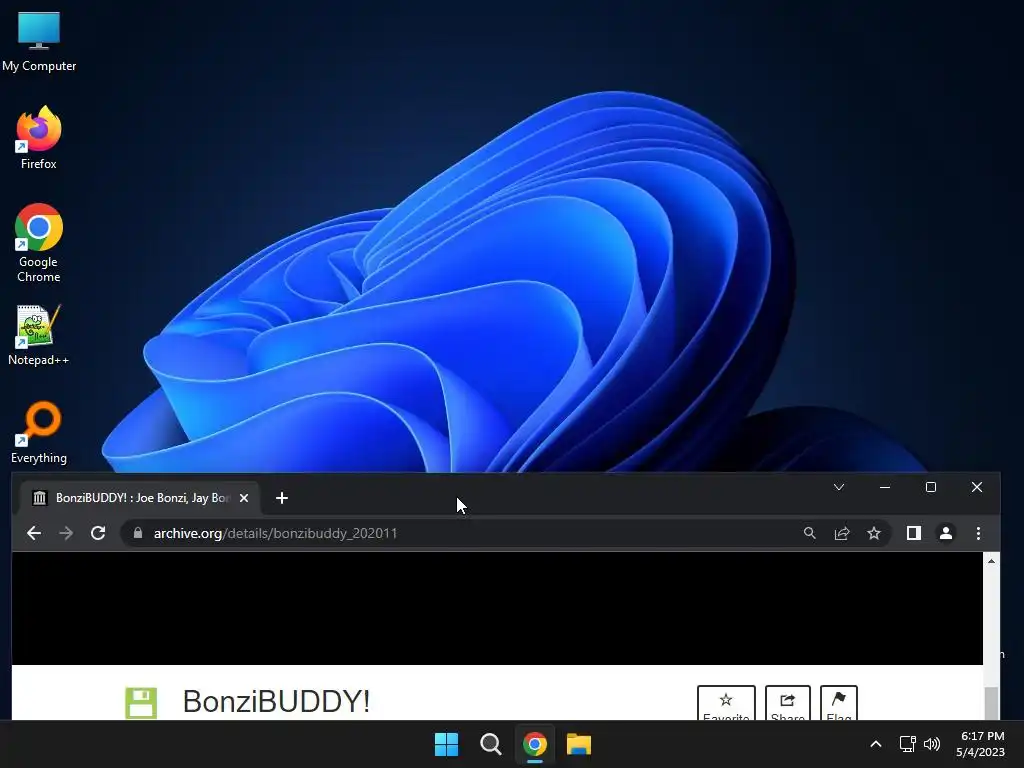This screenshot has width=1024, height=768.
Task: Maximize the Chrome window
Action: click(931, 487)
